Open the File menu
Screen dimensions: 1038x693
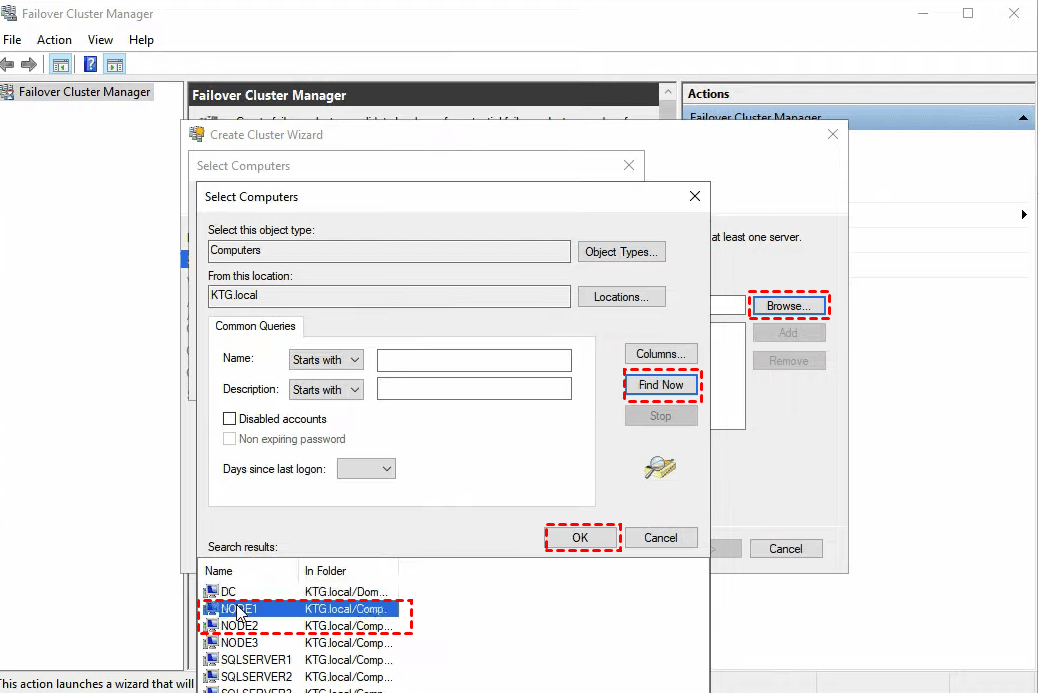pos(12,40)
